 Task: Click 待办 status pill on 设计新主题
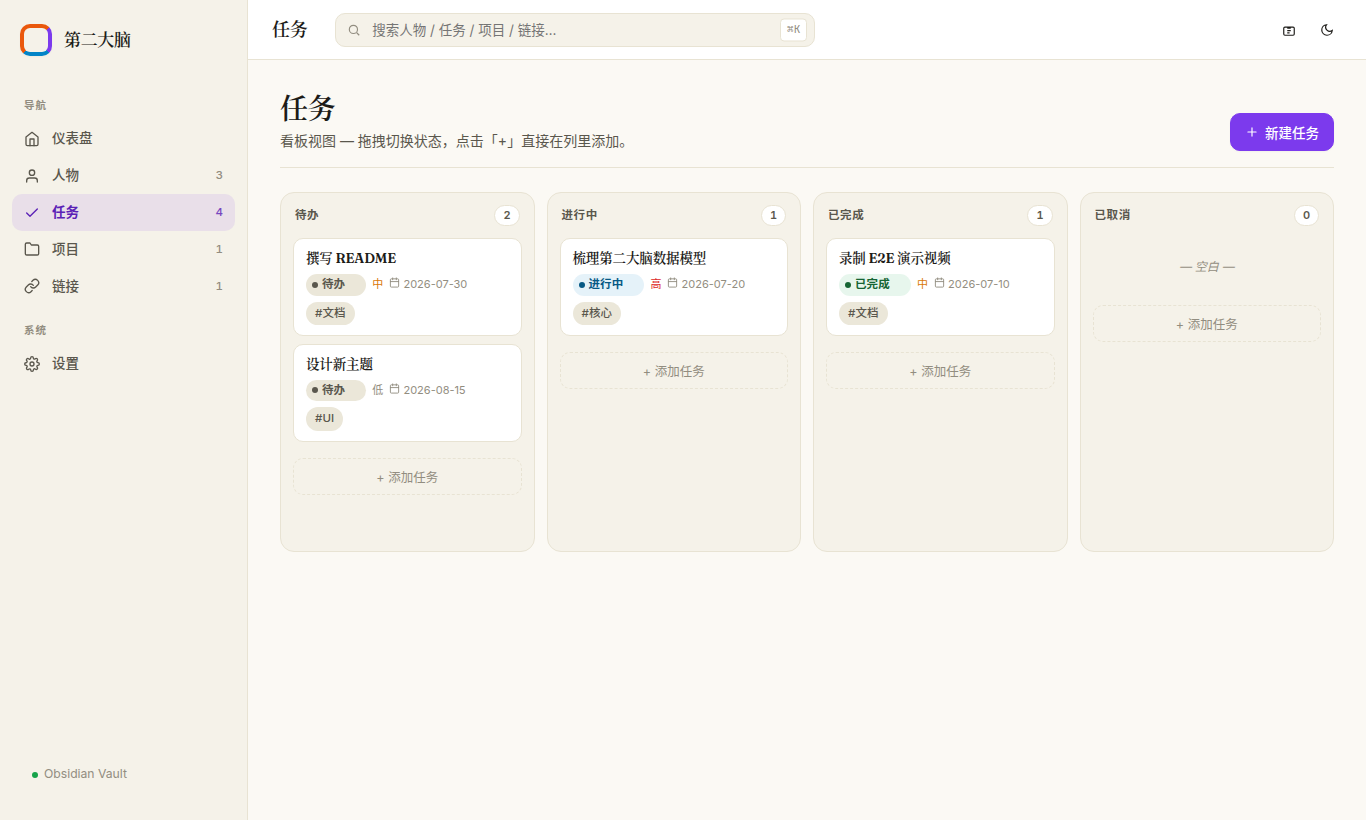[x=336, y=390]
